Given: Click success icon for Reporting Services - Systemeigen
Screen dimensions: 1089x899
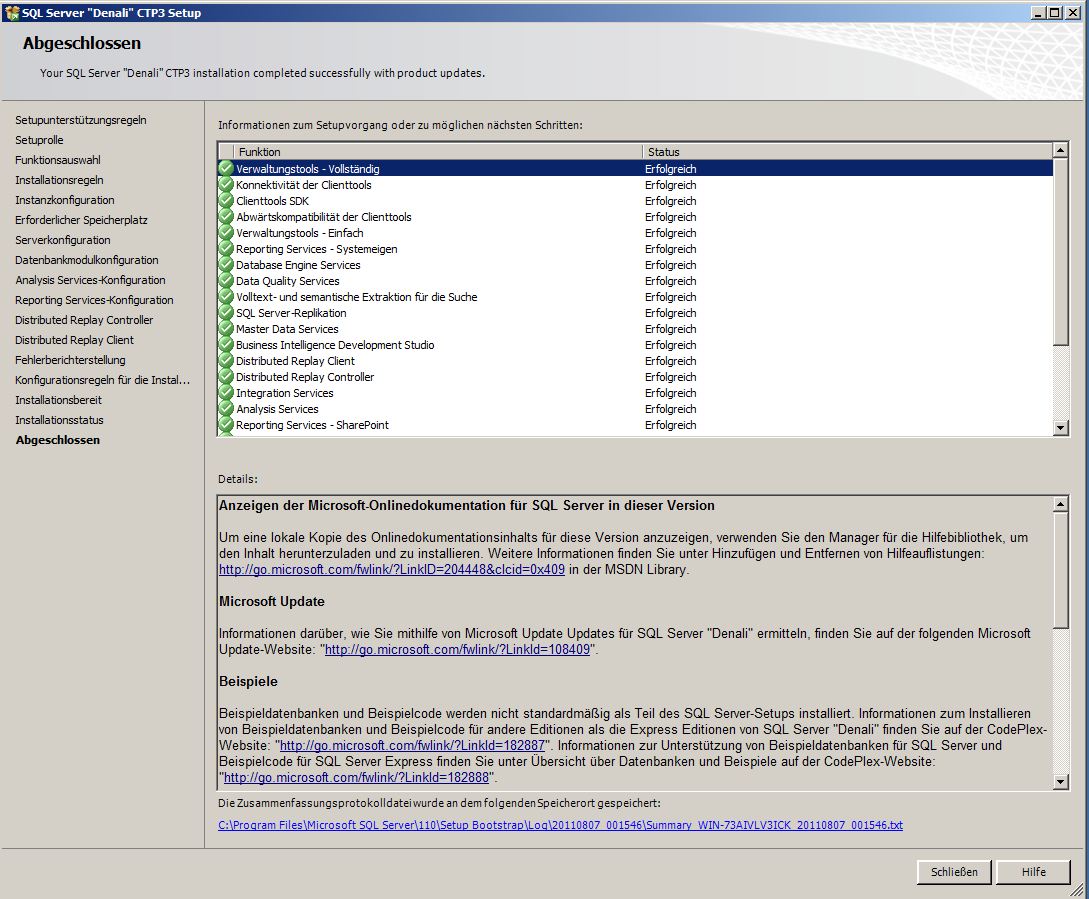Looking at the screenshot, I should pyautogui.click(x=226, y=248).
